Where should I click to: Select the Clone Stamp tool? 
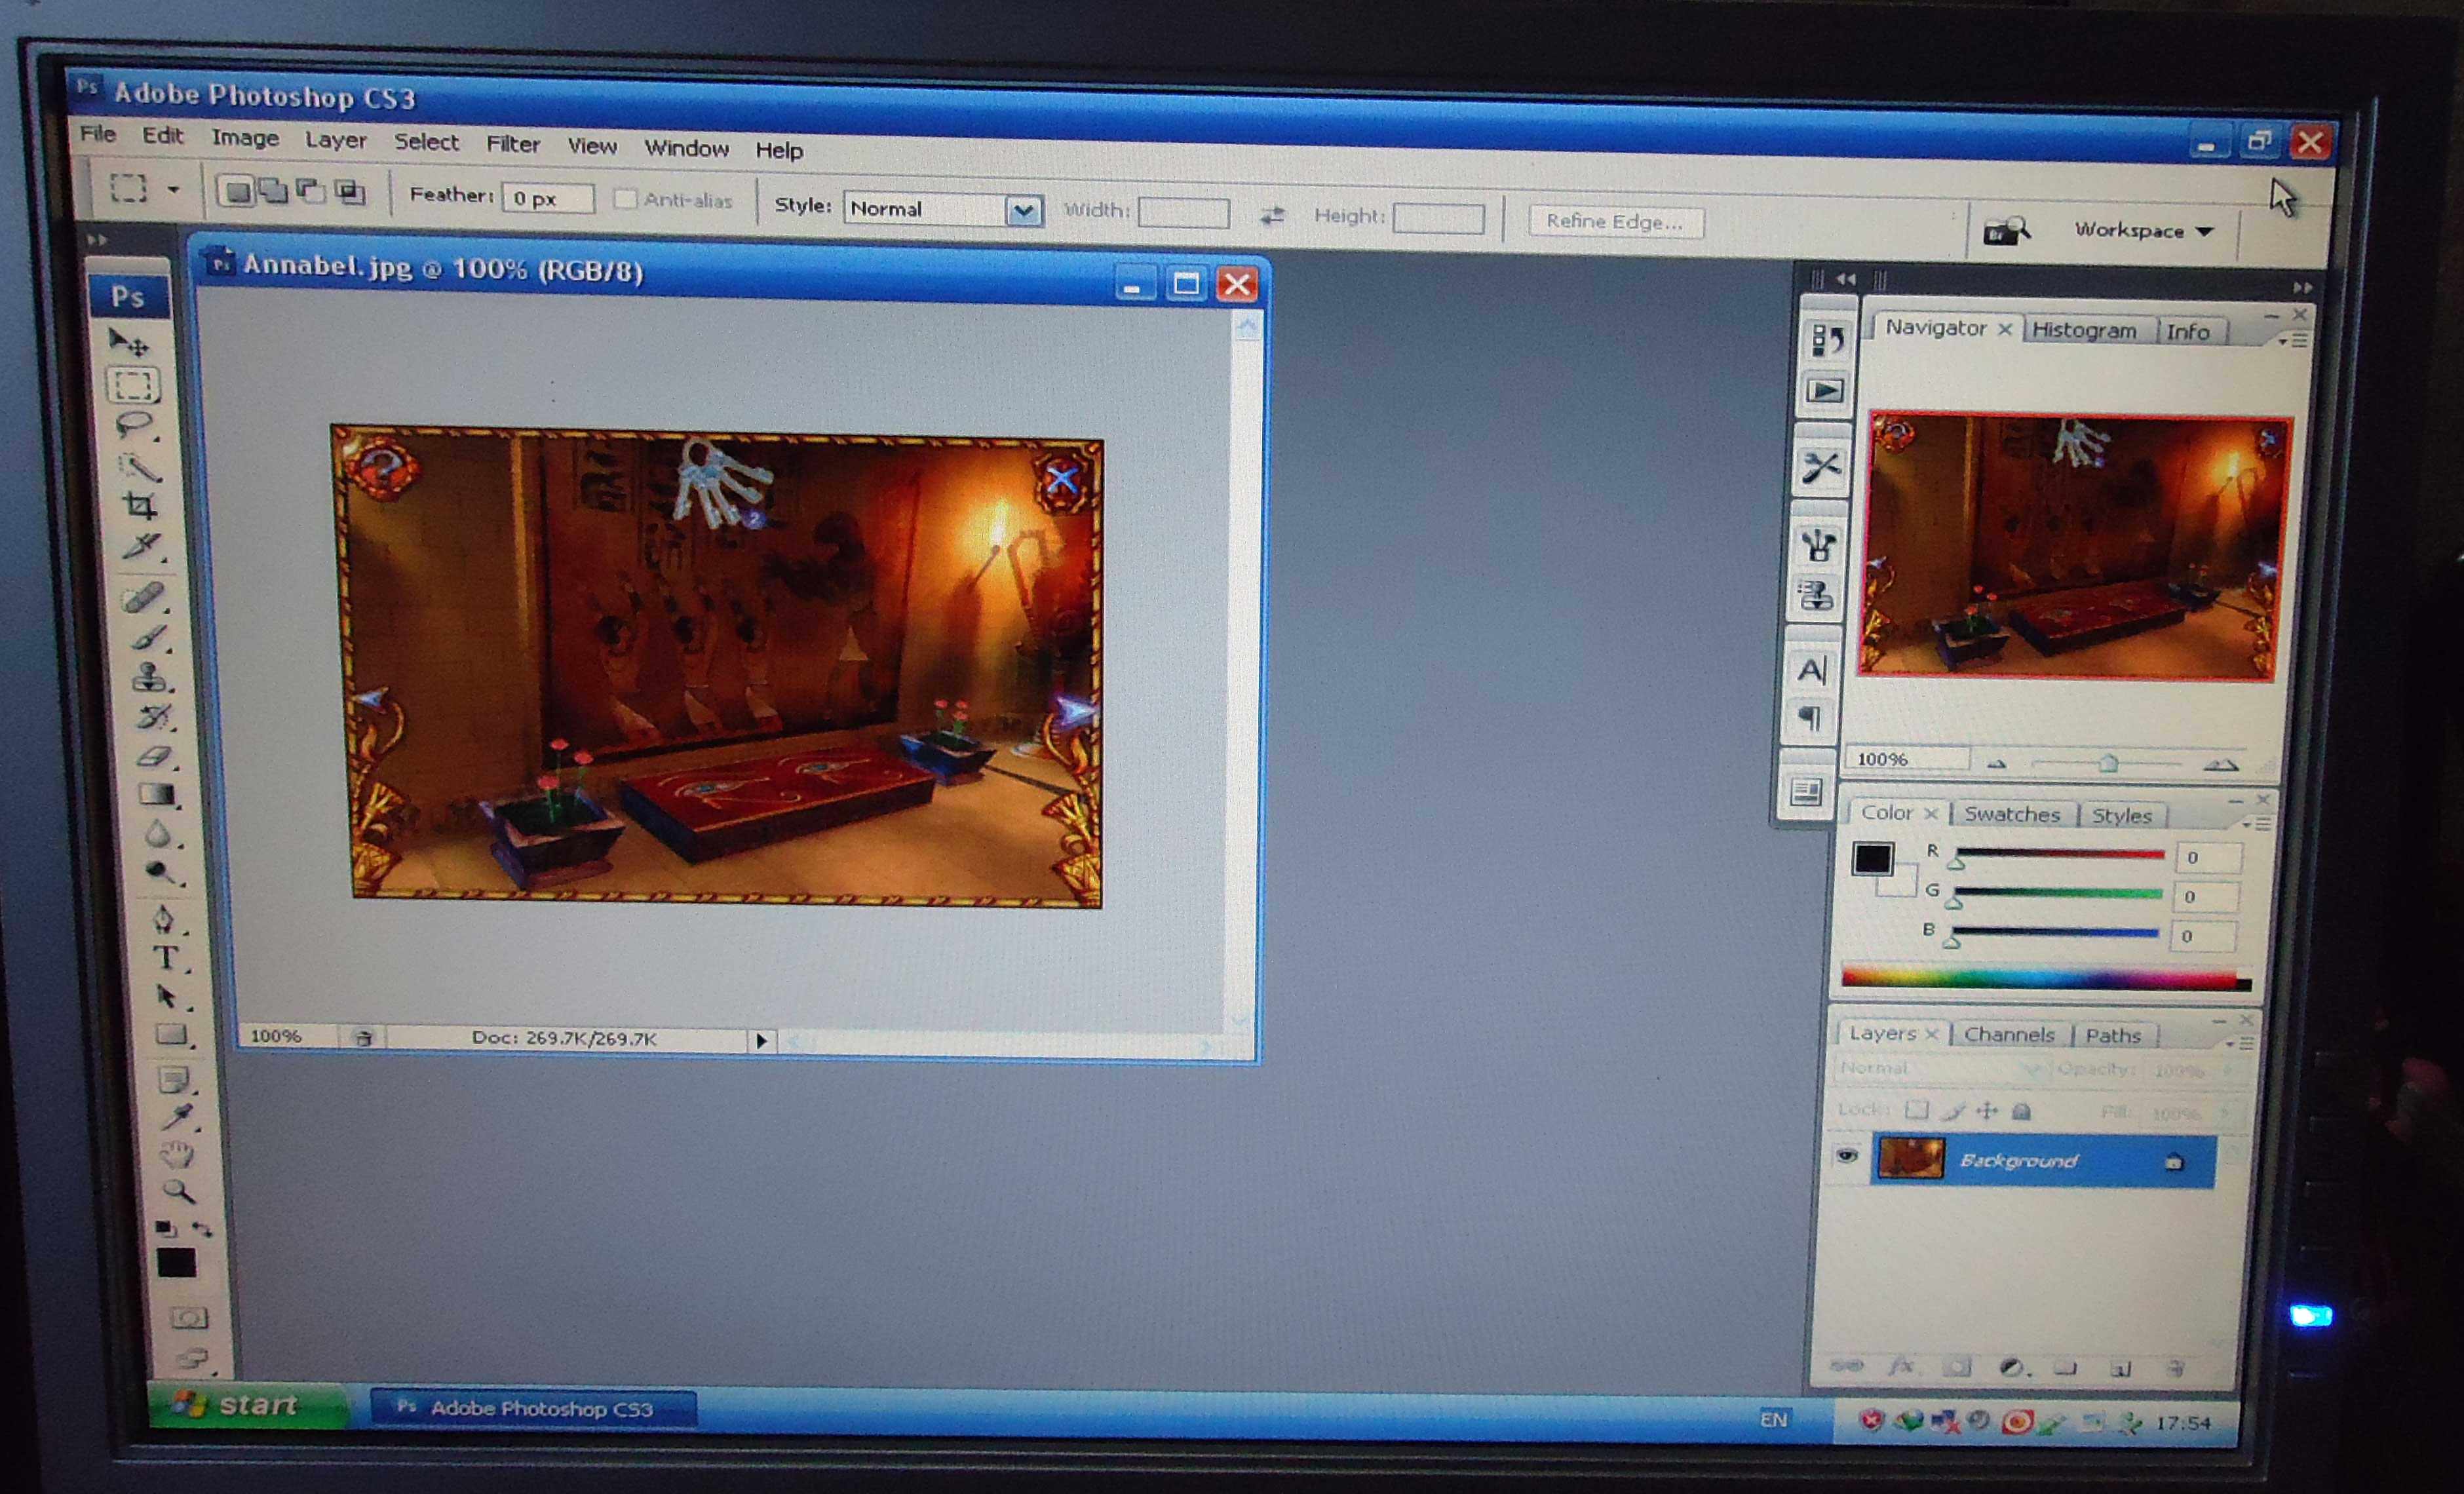click(150, 677)
